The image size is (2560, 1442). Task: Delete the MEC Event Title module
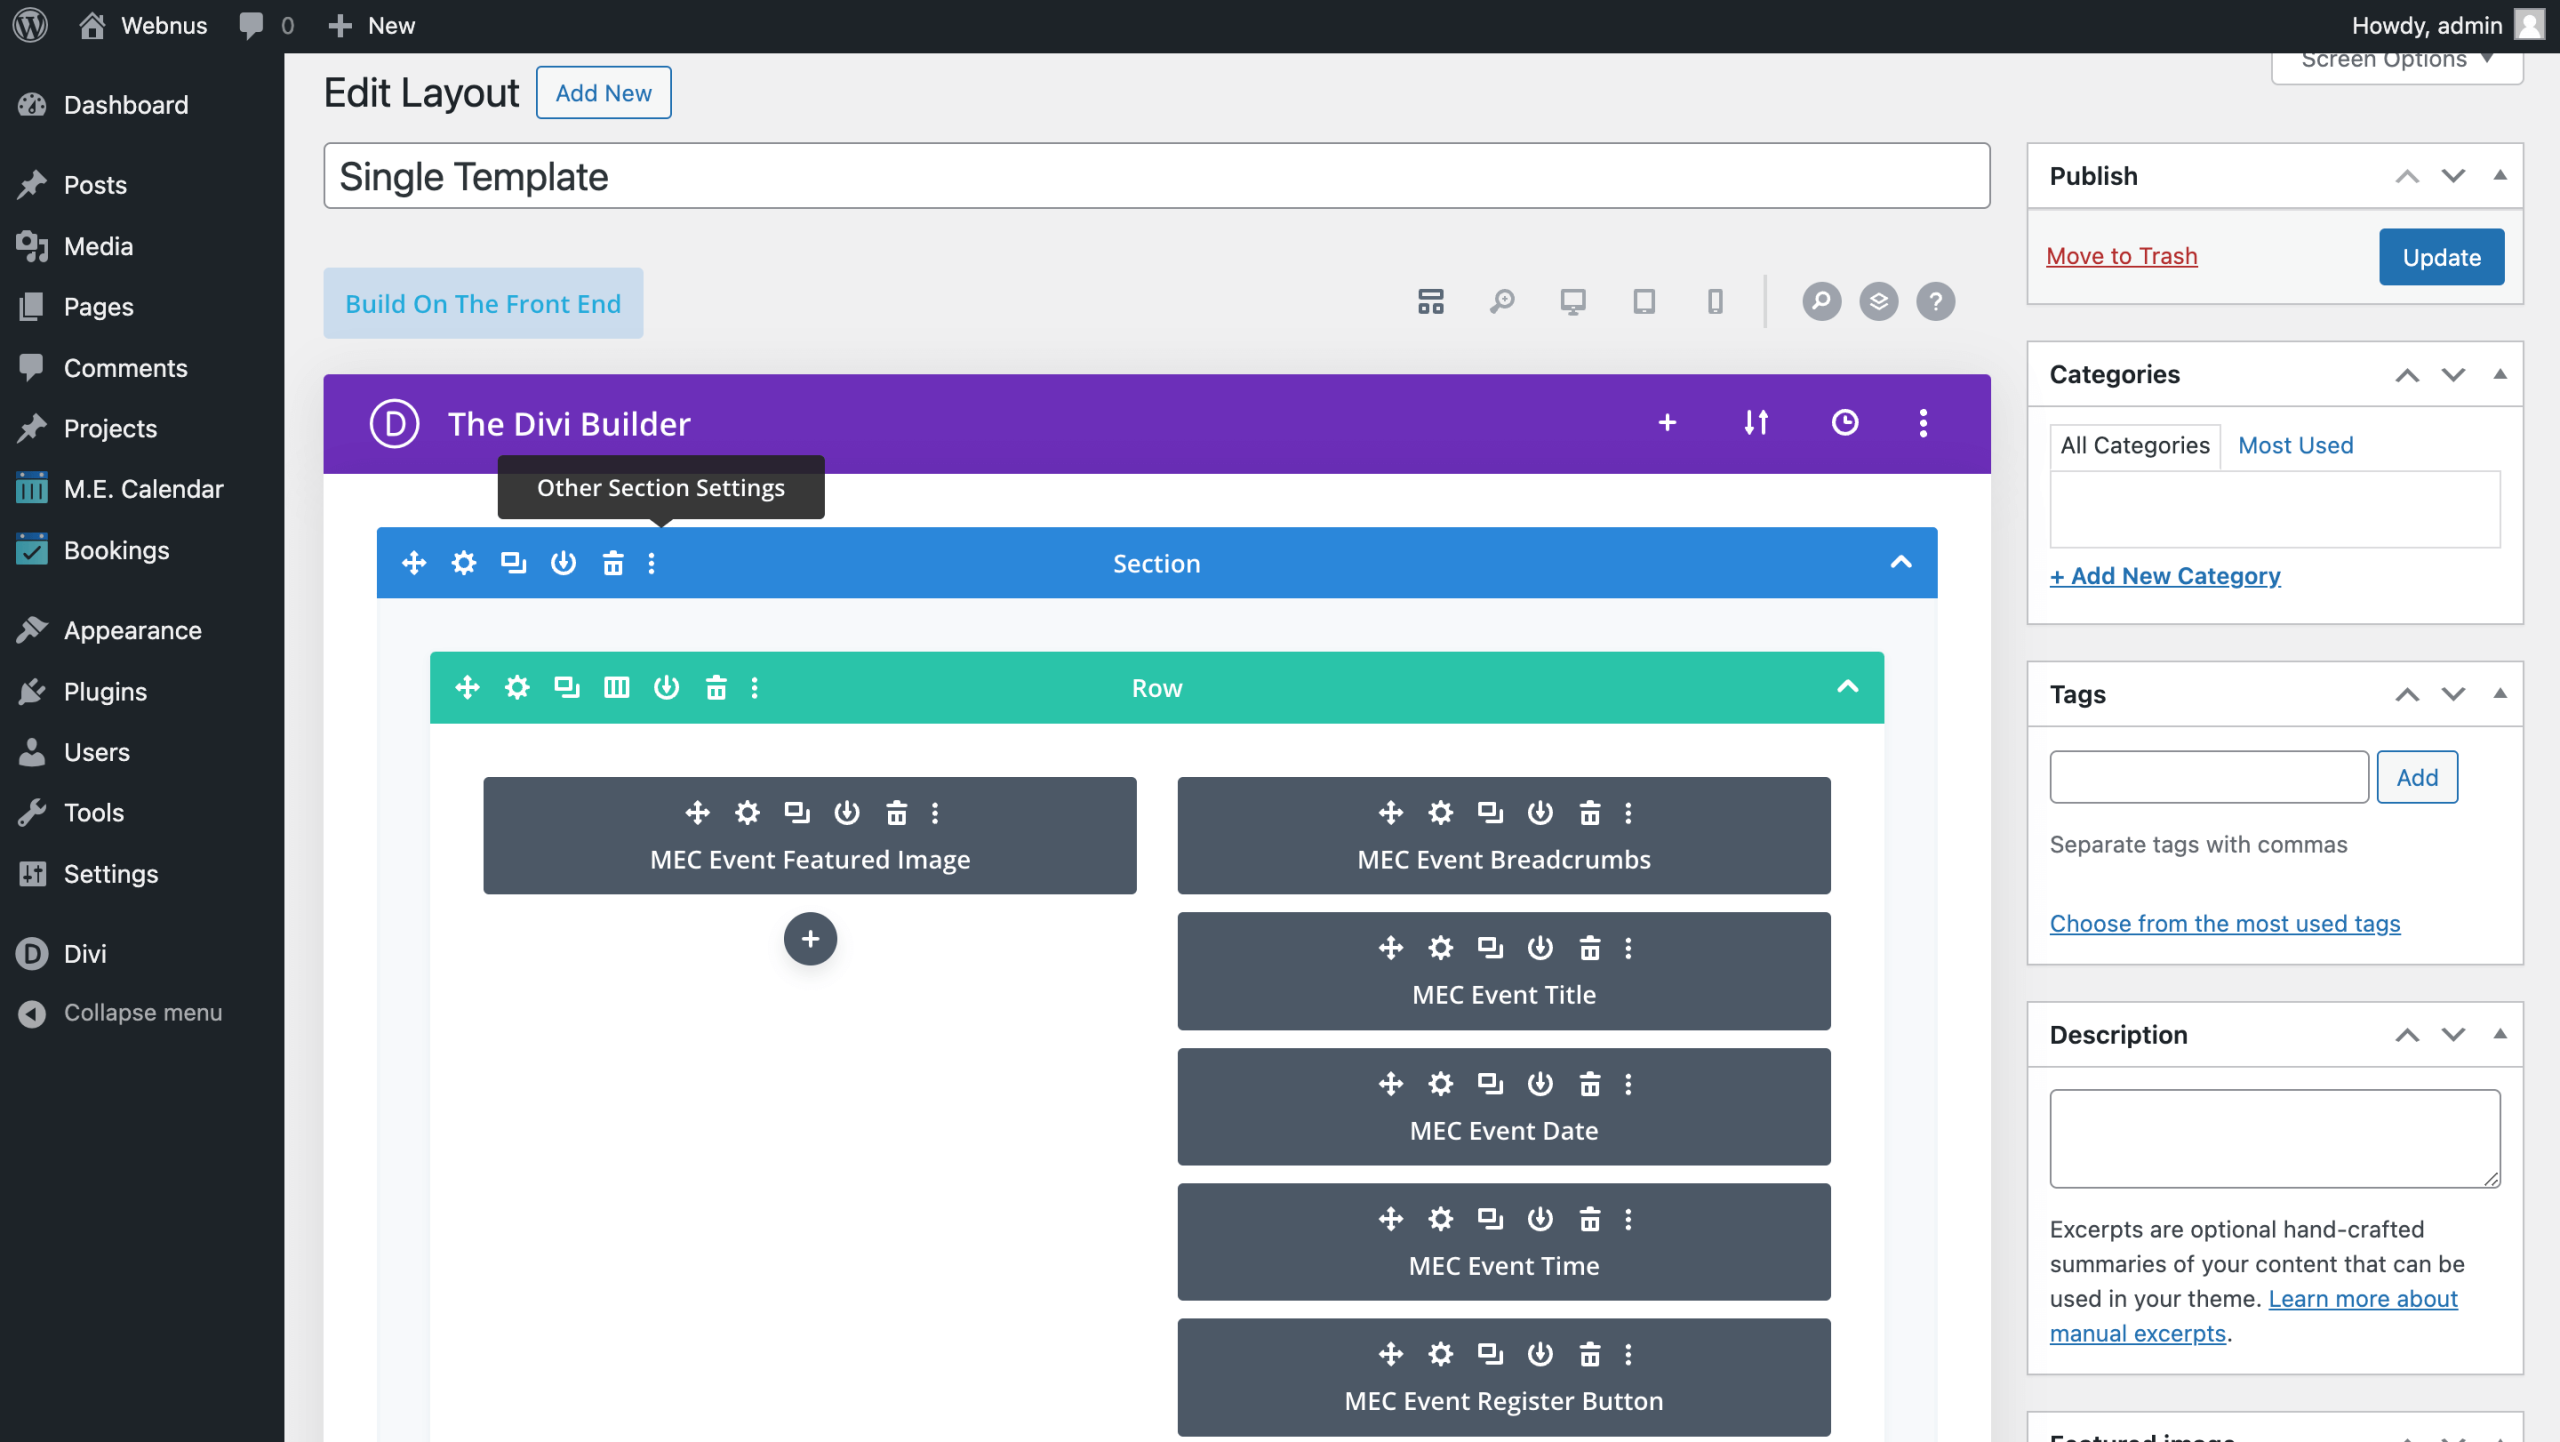tap(1590, 948)
